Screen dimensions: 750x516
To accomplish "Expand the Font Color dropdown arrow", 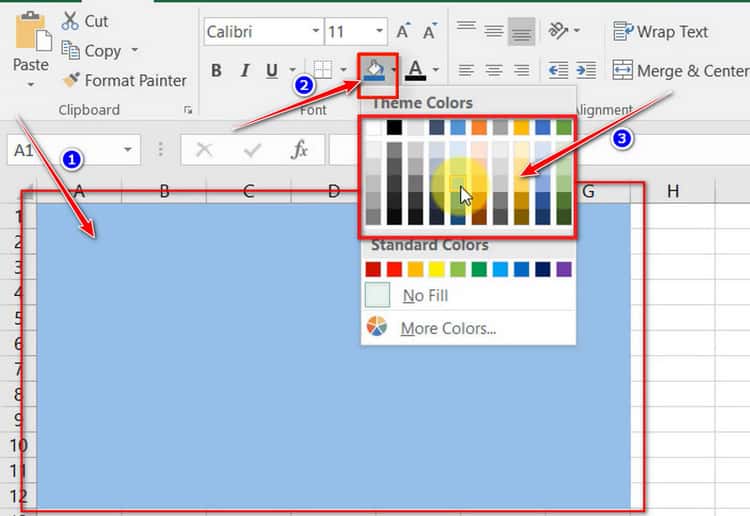I will pyautogui.click(x=436, y=70).
